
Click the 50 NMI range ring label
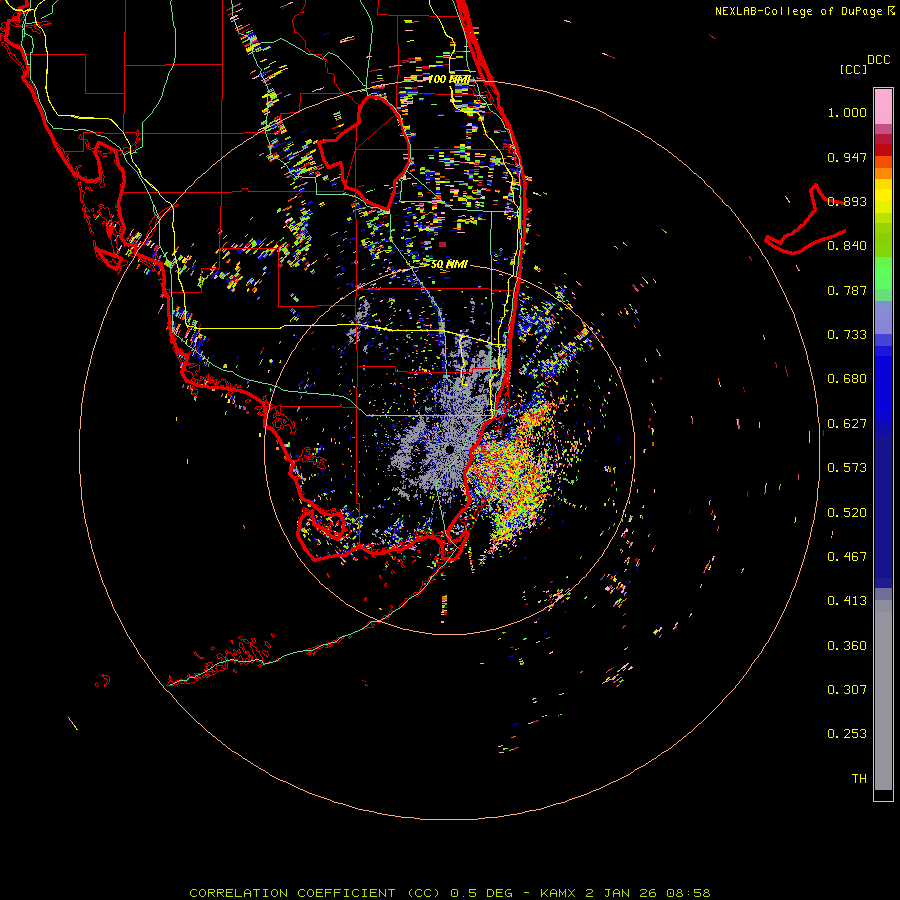pyautogui.click(x=449, y=264)
